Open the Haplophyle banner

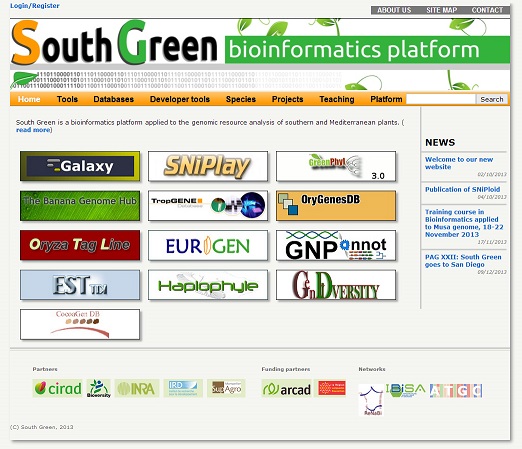pyautogui.click(x=208, y=285)
